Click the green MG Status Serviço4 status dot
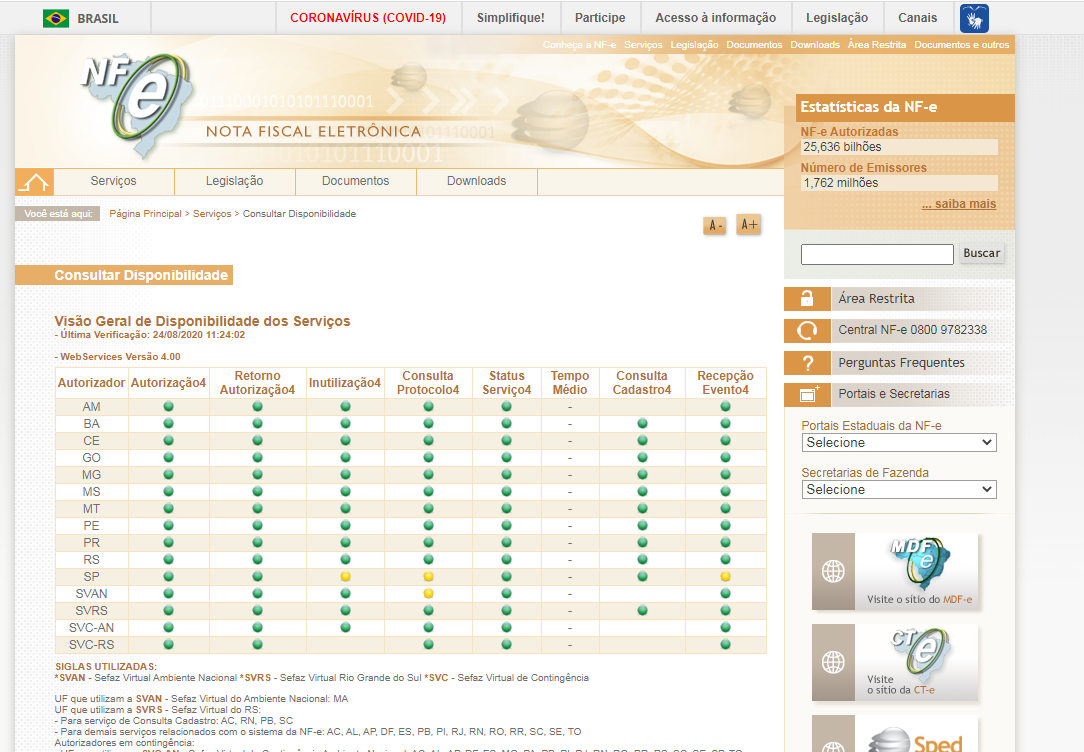Viewport: 1084px width, 752px height. pyautogui.click(x=507, y=475)
